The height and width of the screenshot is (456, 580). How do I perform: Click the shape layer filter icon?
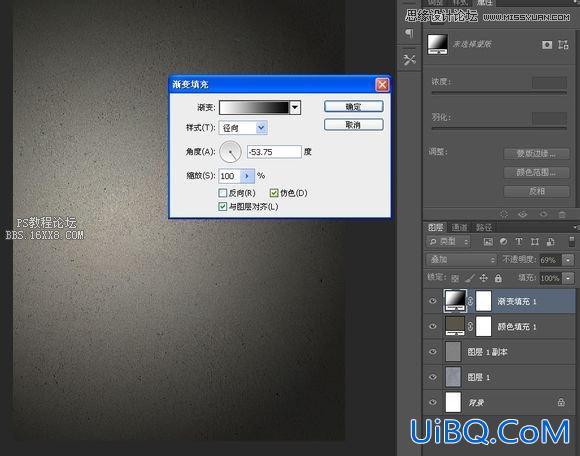pyautogui.click(x=535, y=241)
